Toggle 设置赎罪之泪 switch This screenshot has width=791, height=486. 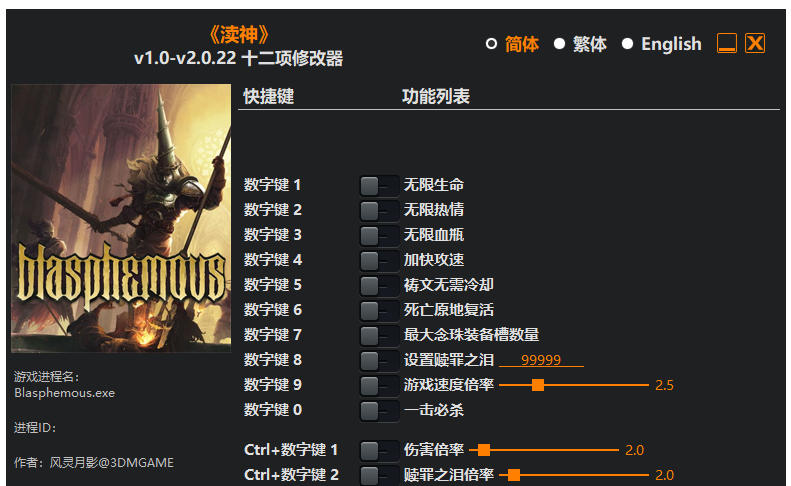click(x=379, y=360)
